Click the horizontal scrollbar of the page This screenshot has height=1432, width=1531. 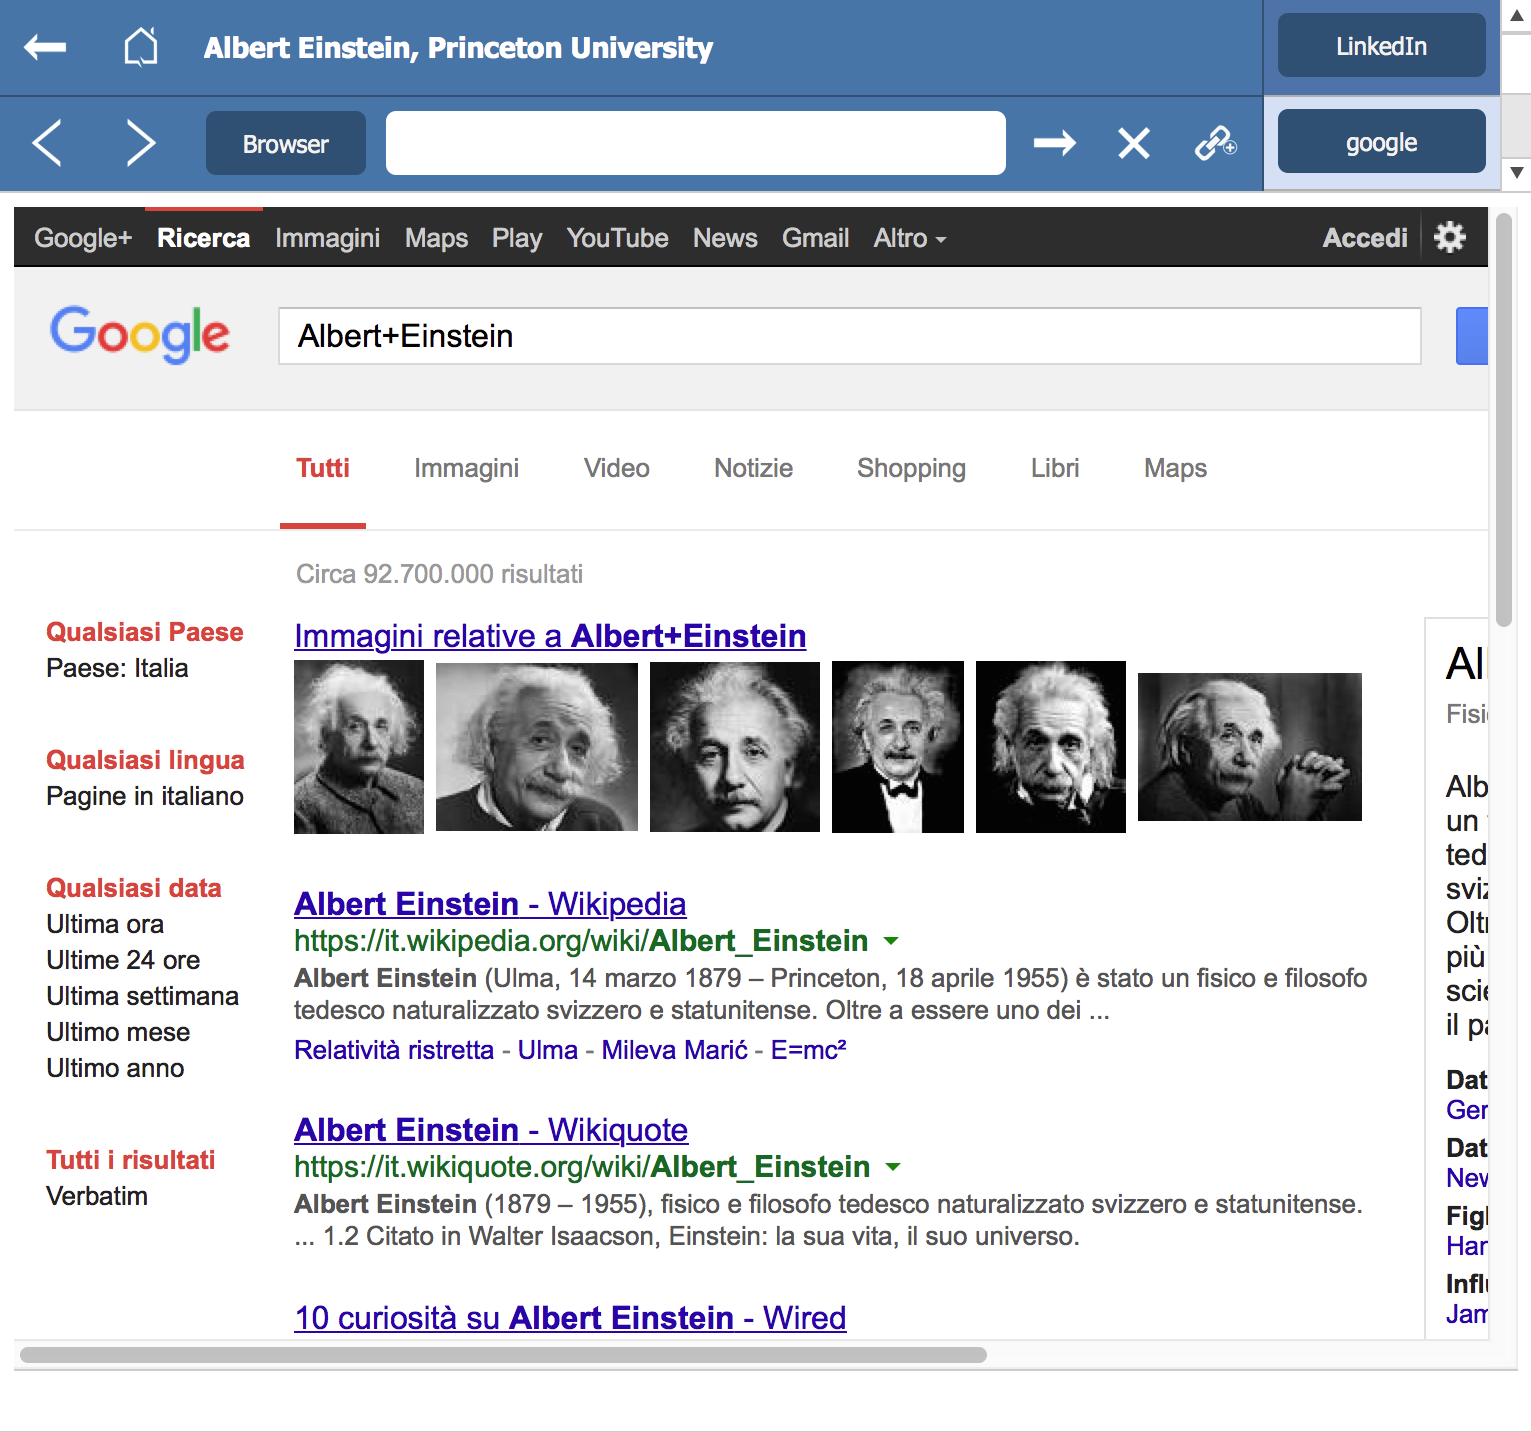pyautogui.click(x=503, y=1355)
